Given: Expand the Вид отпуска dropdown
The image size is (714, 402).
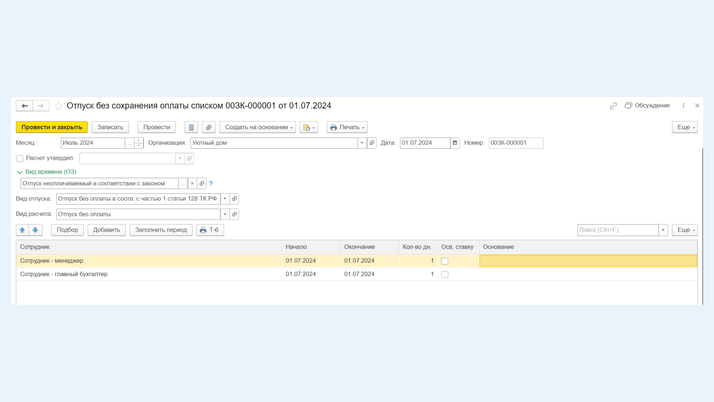Looking at the screenshot, I should tap(225, 199).
